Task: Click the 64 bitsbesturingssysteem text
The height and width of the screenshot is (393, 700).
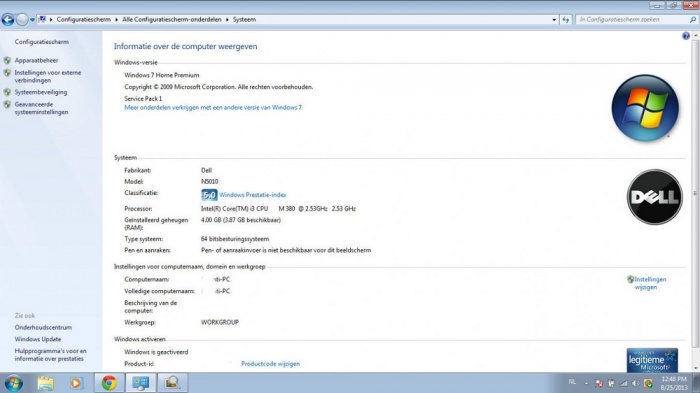Action: coord(235,239)
